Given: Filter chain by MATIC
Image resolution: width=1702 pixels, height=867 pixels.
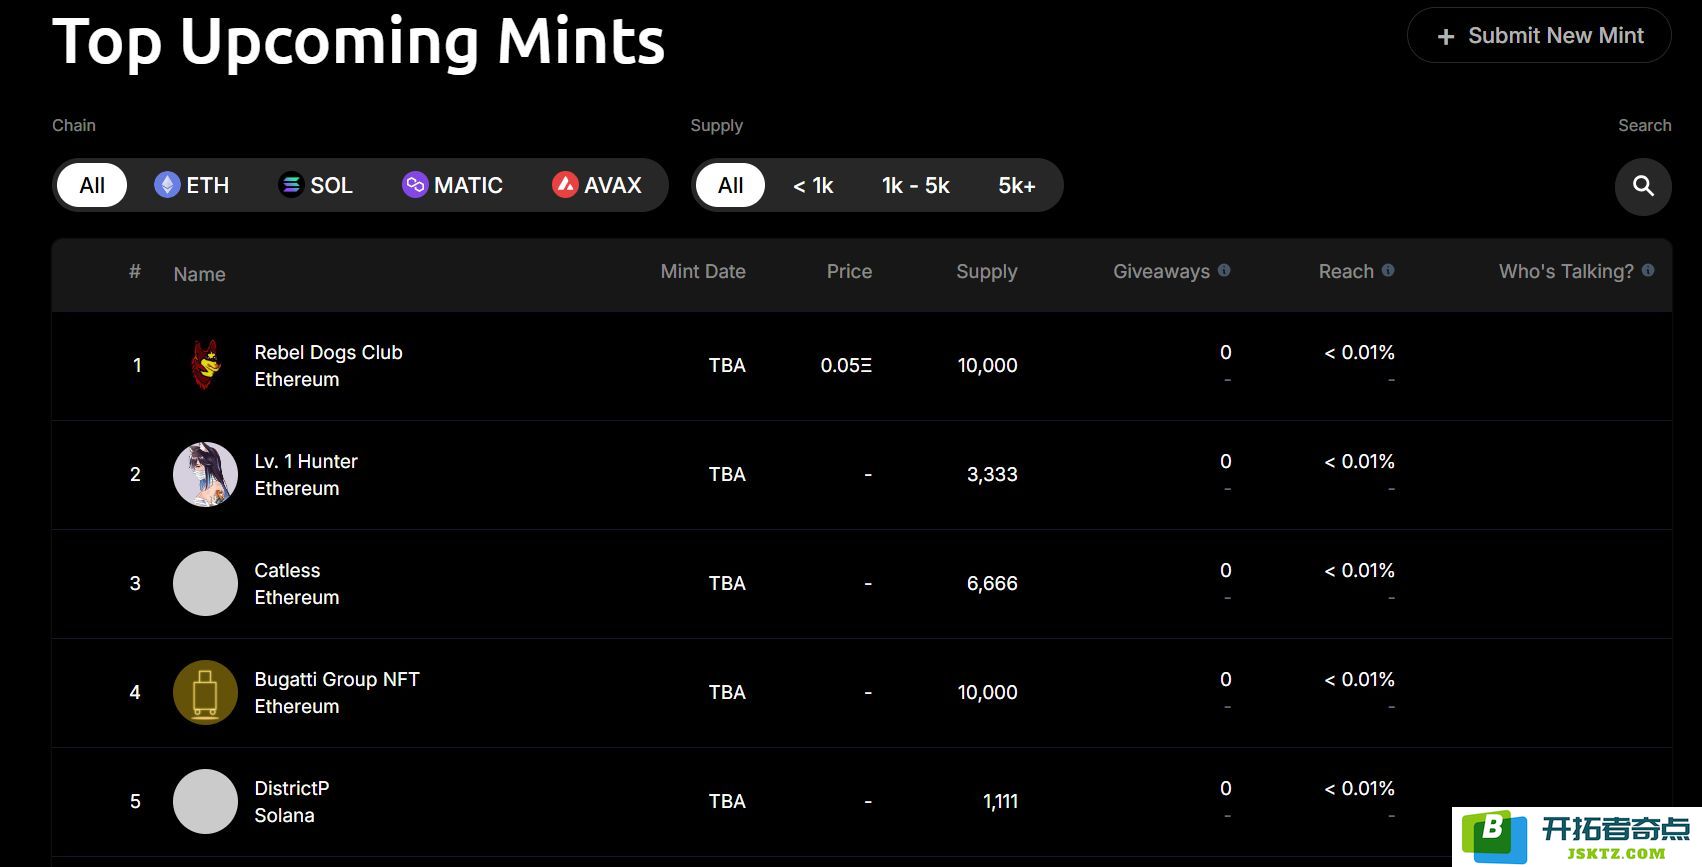Looking at the screenshot, I should click(x=452, y=185).
